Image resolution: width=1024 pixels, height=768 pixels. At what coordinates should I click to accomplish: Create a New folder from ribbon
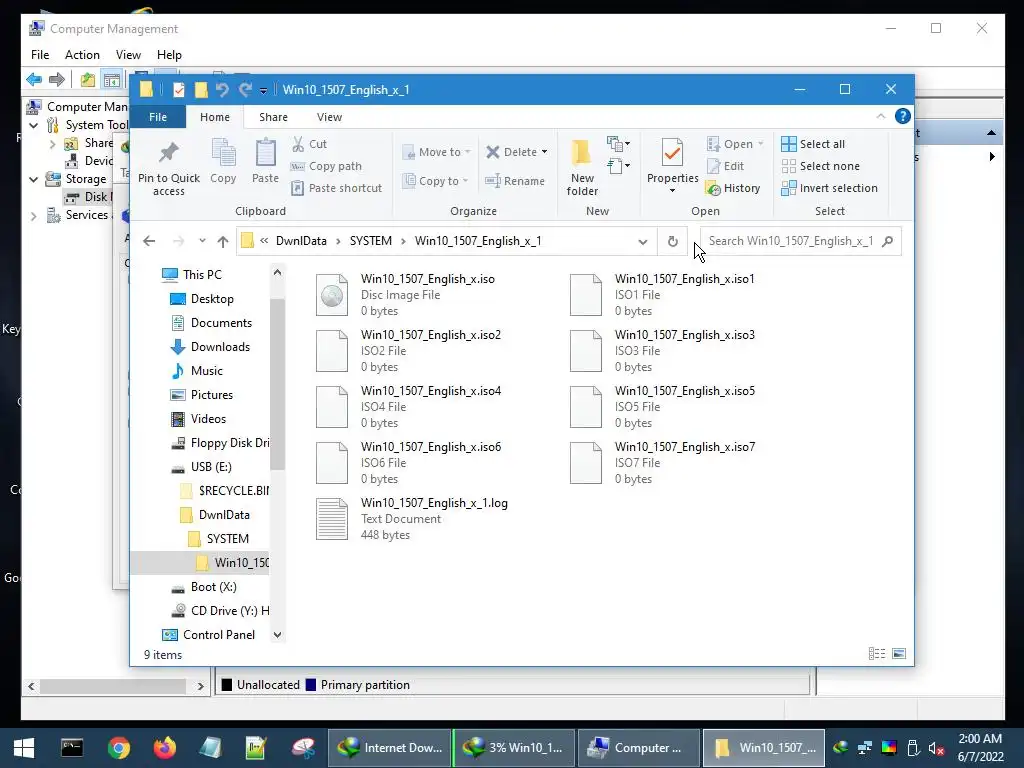tap(582, 168)
